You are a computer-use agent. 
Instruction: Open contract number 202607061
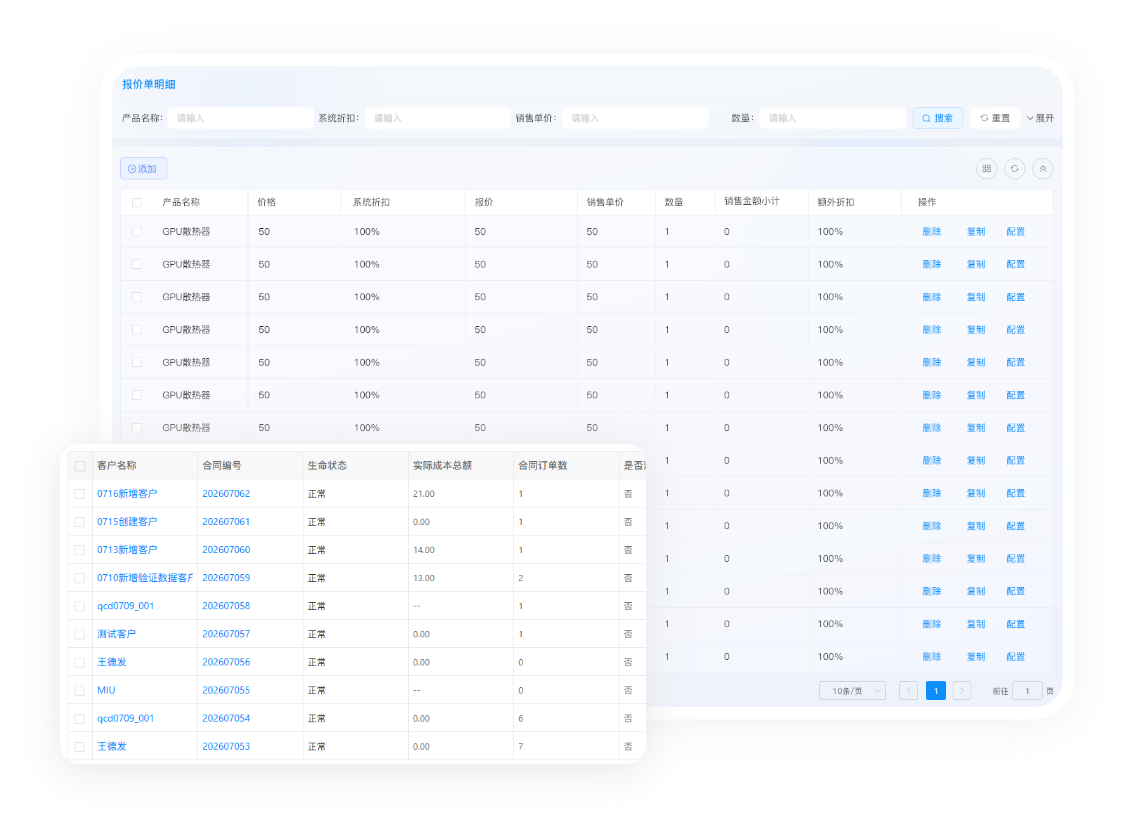(226, 522)
